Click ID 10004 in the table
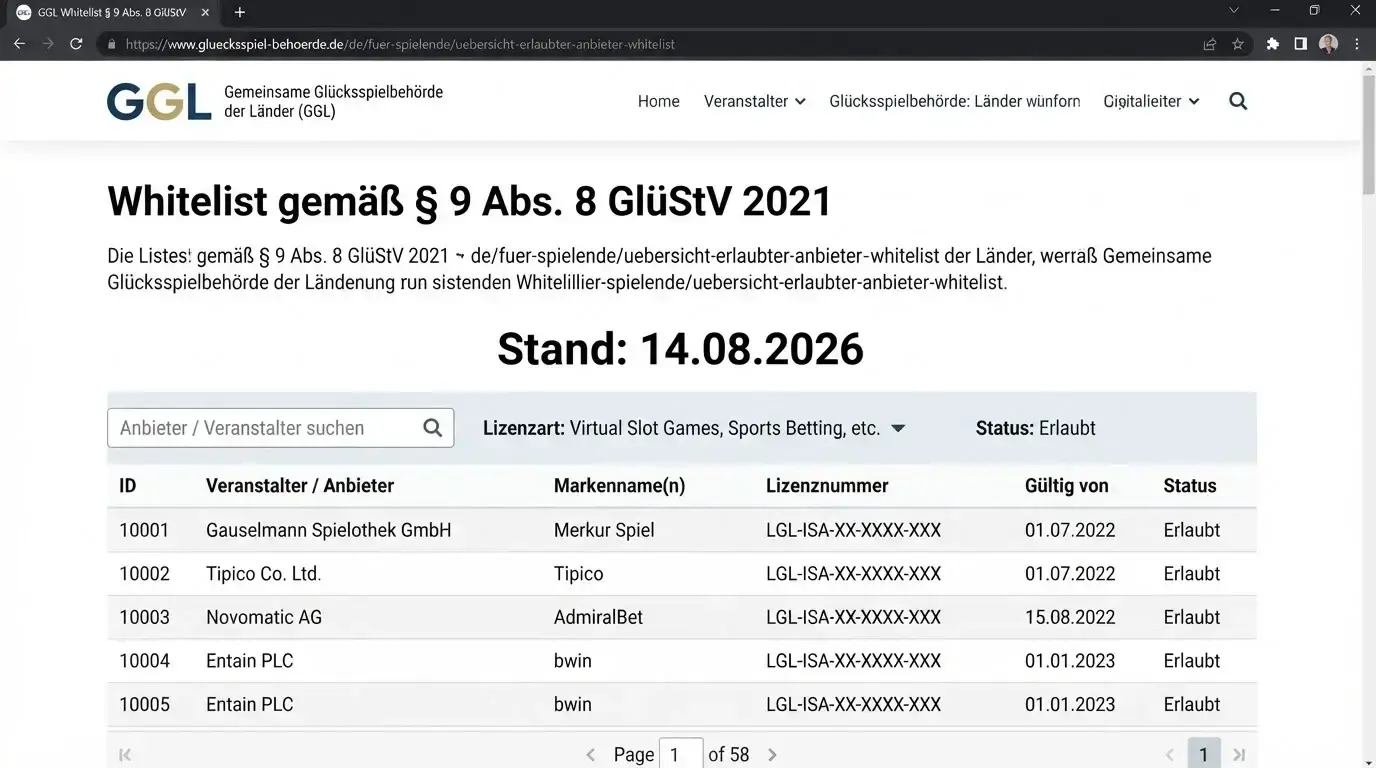This screenshot has width=1376, height=768. click(x=144, y=661)
